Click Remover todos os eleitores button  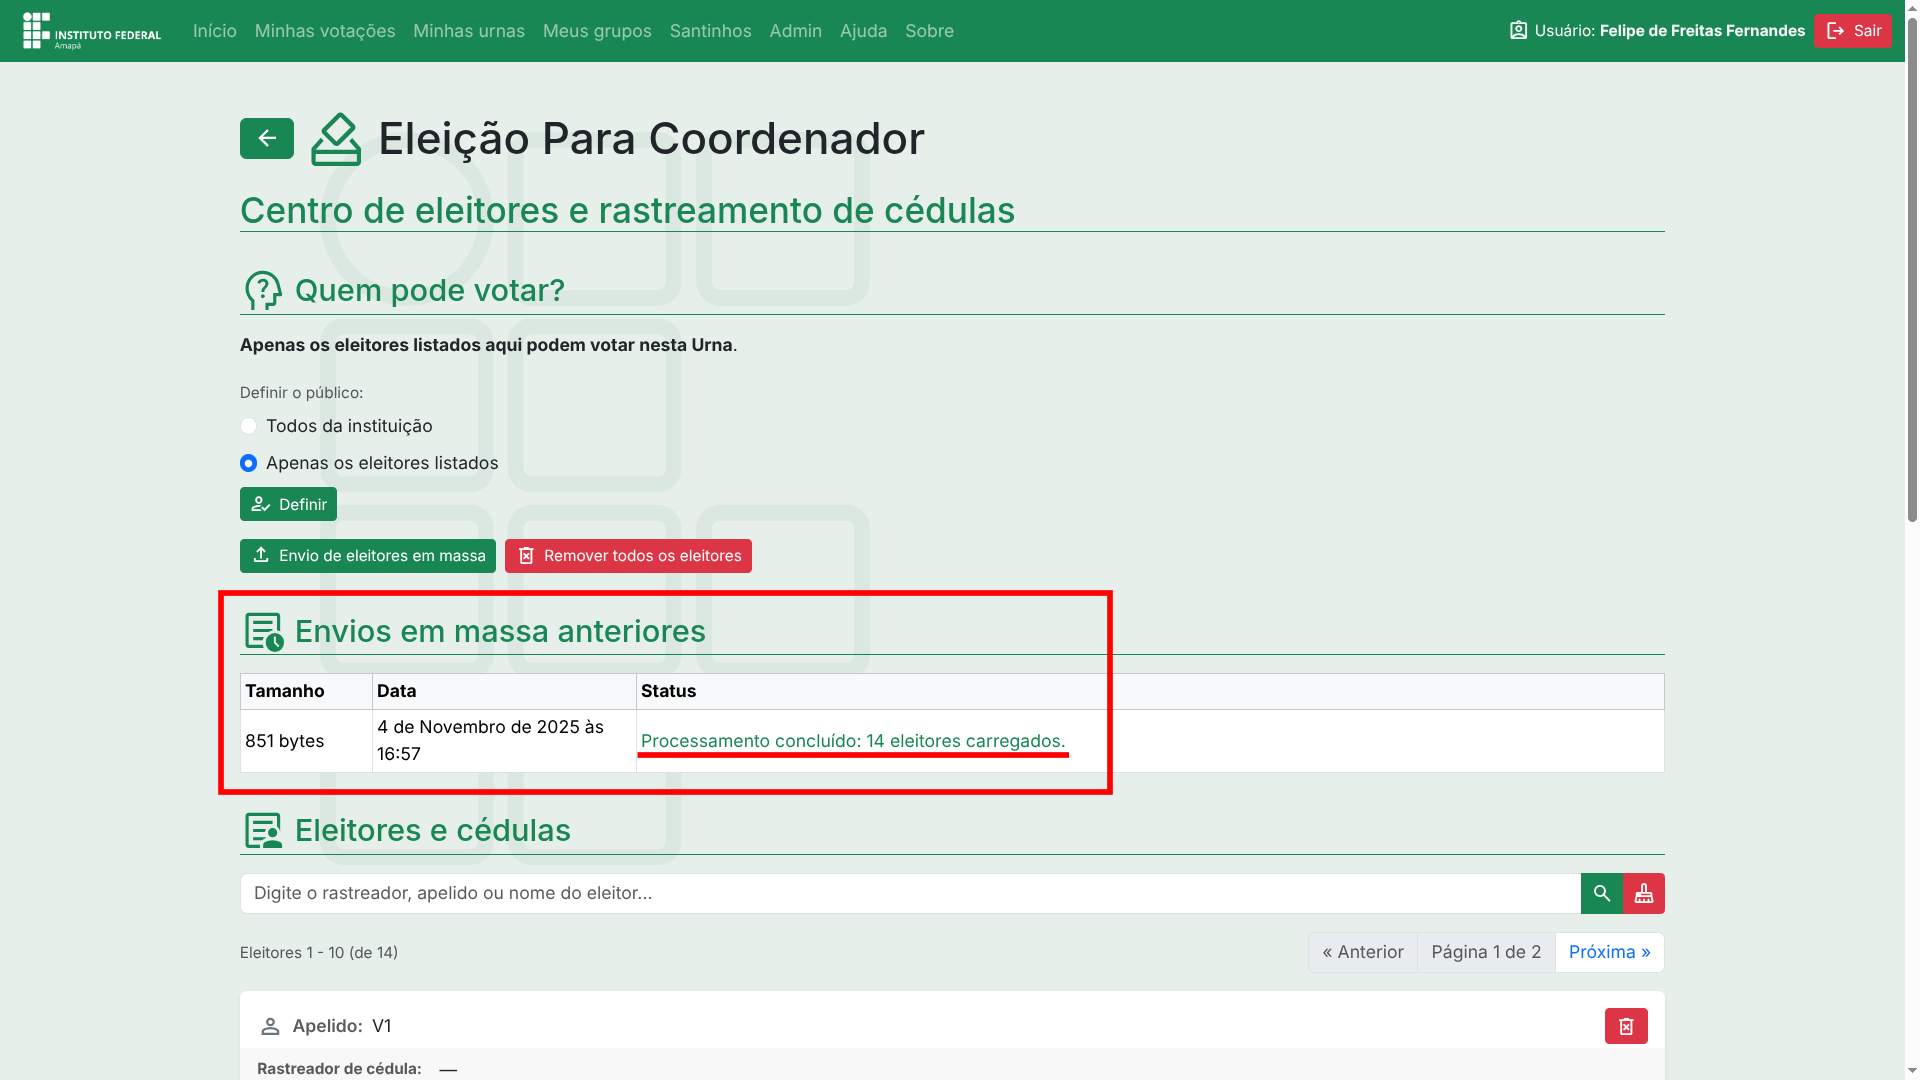627,556
